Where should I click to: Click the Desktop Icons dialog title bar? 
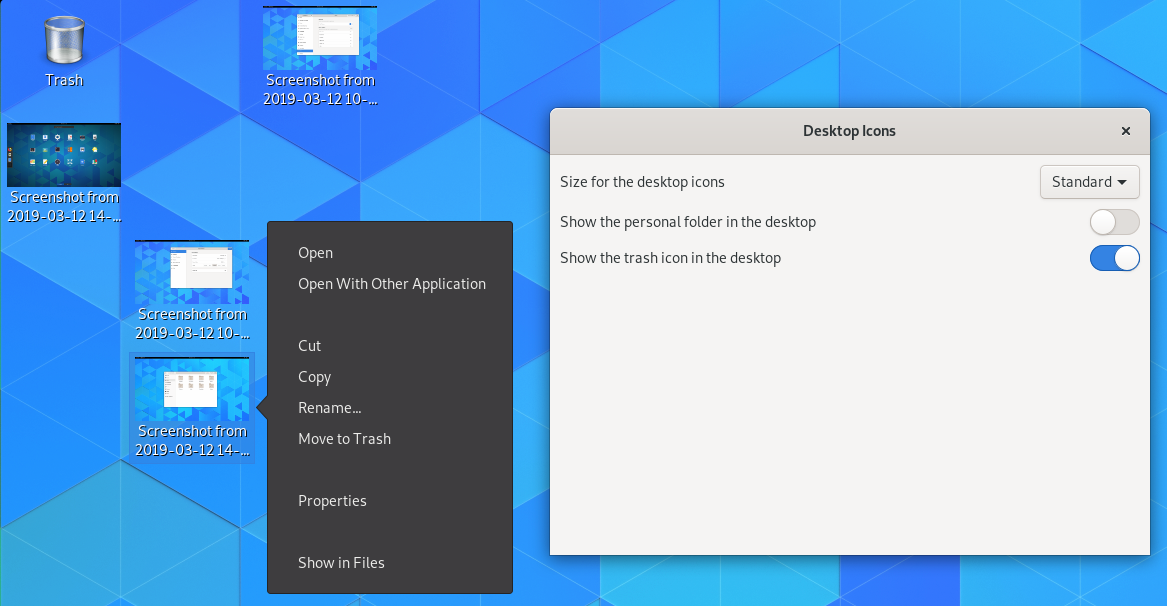coord(849,131)
